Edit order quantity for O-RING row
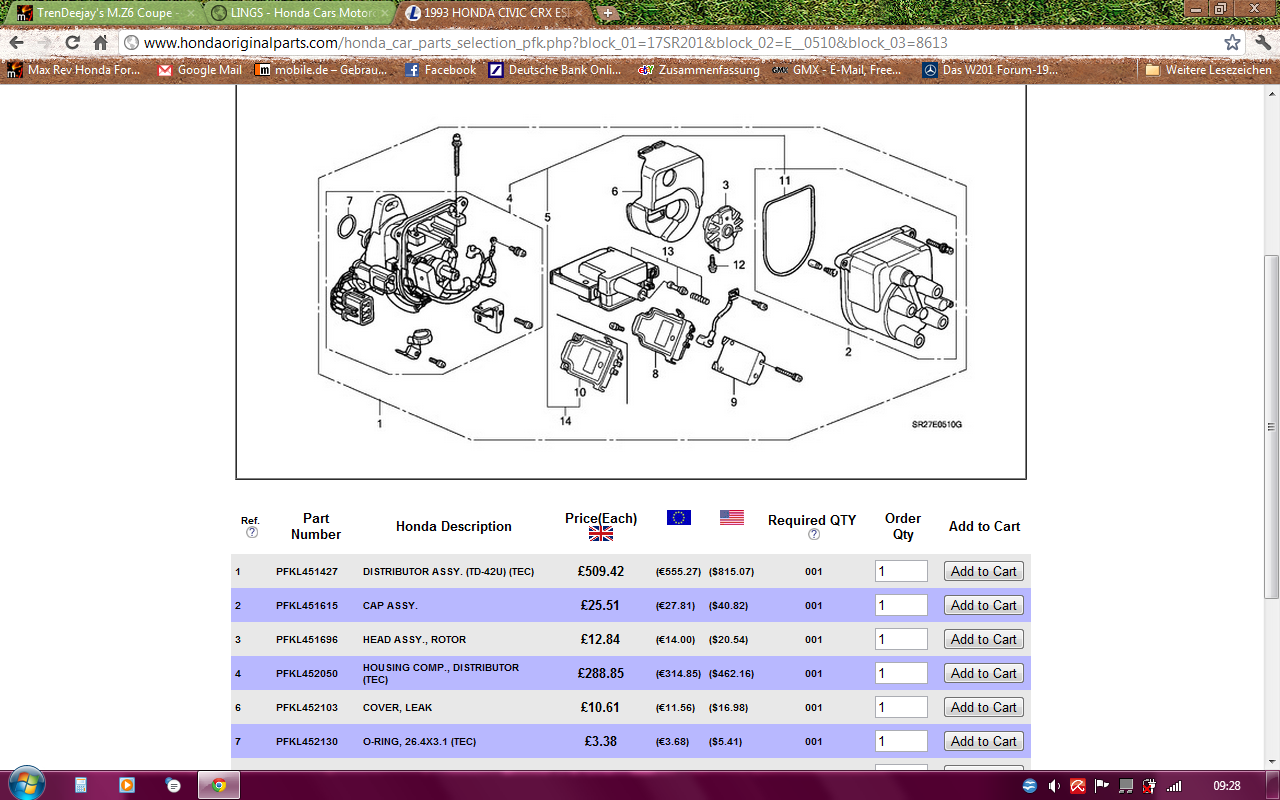Viewport: 1280px width, 800px height. pyautogui.click(x=901, y=741)
